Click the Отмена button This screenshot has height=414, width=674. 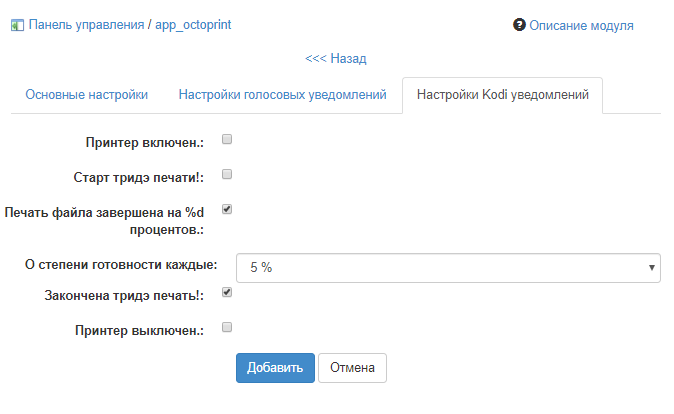(352, 367)
